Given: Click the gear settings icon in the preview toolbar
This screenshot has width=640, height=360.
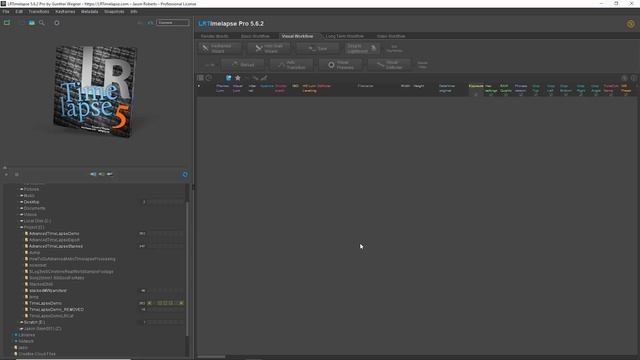Looking at the screenshot, I should 57,23.
